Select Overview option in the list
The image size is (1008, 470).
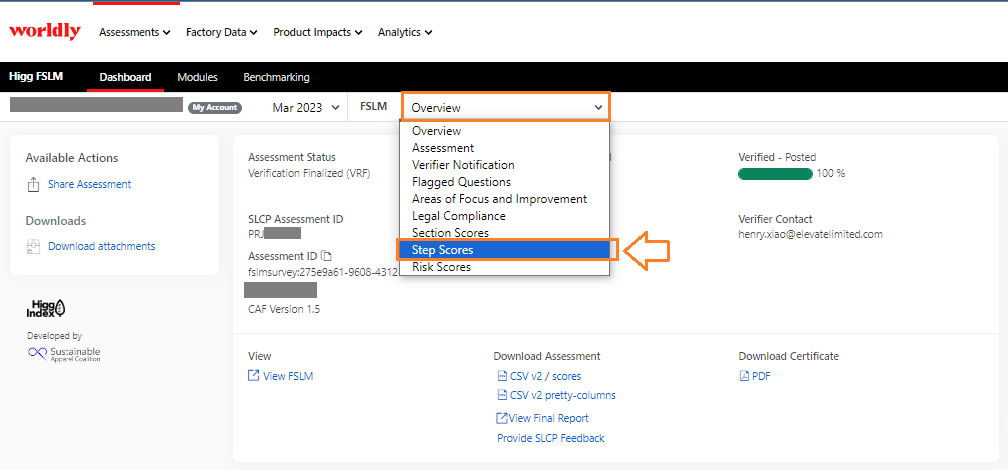[x=504, y=131]
